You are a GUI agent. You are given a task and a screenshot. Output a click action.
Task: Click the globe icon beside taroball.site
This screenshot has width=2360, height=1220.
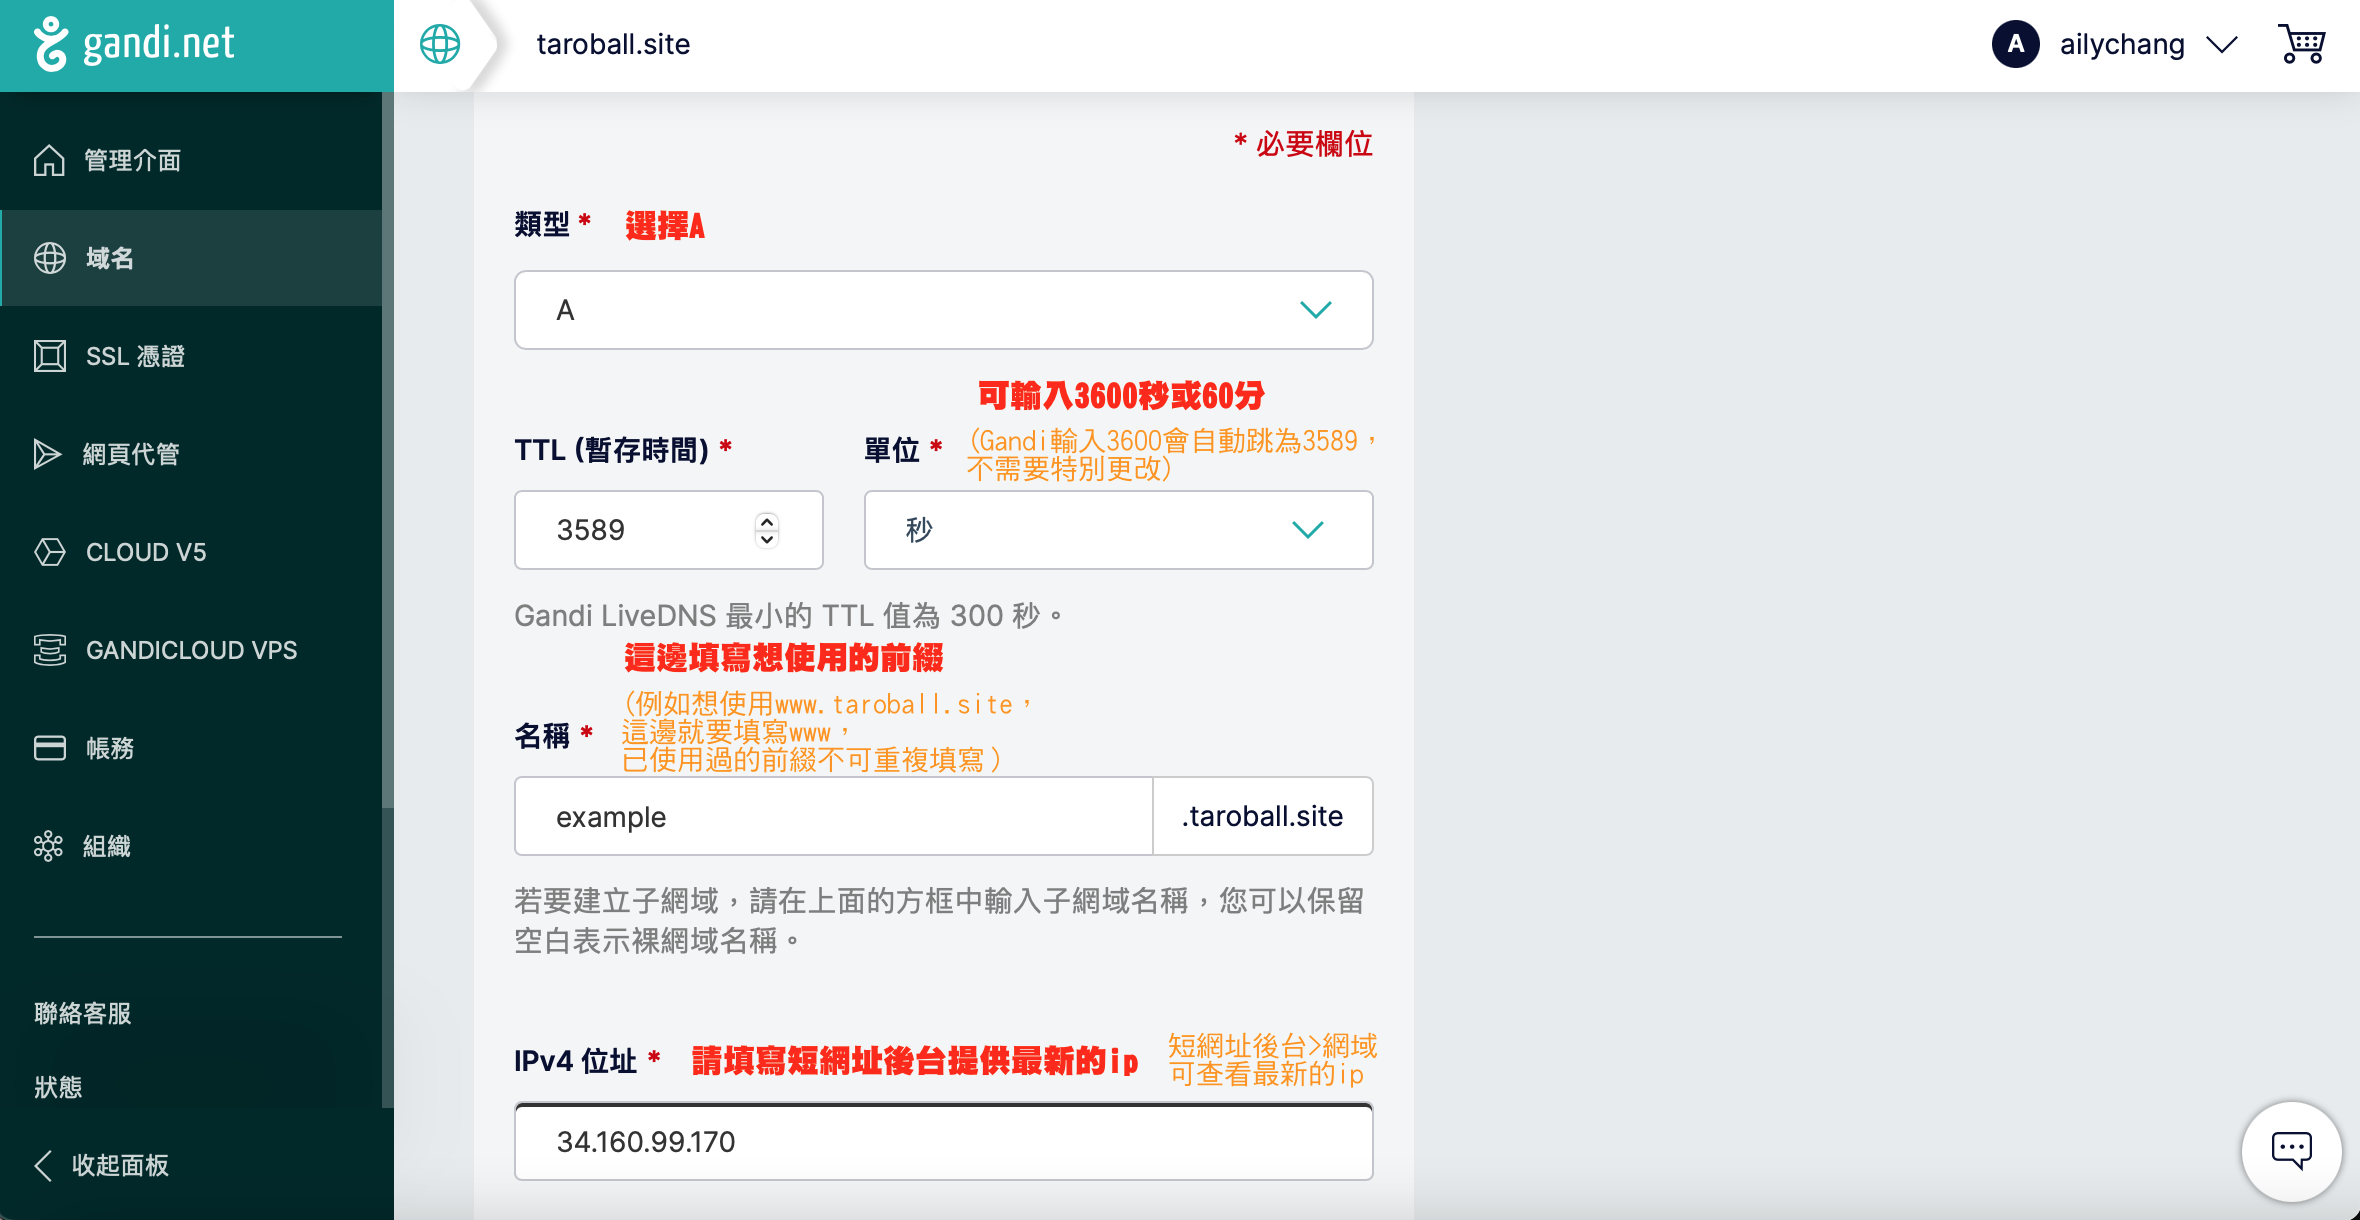click(x=440, y=45)
